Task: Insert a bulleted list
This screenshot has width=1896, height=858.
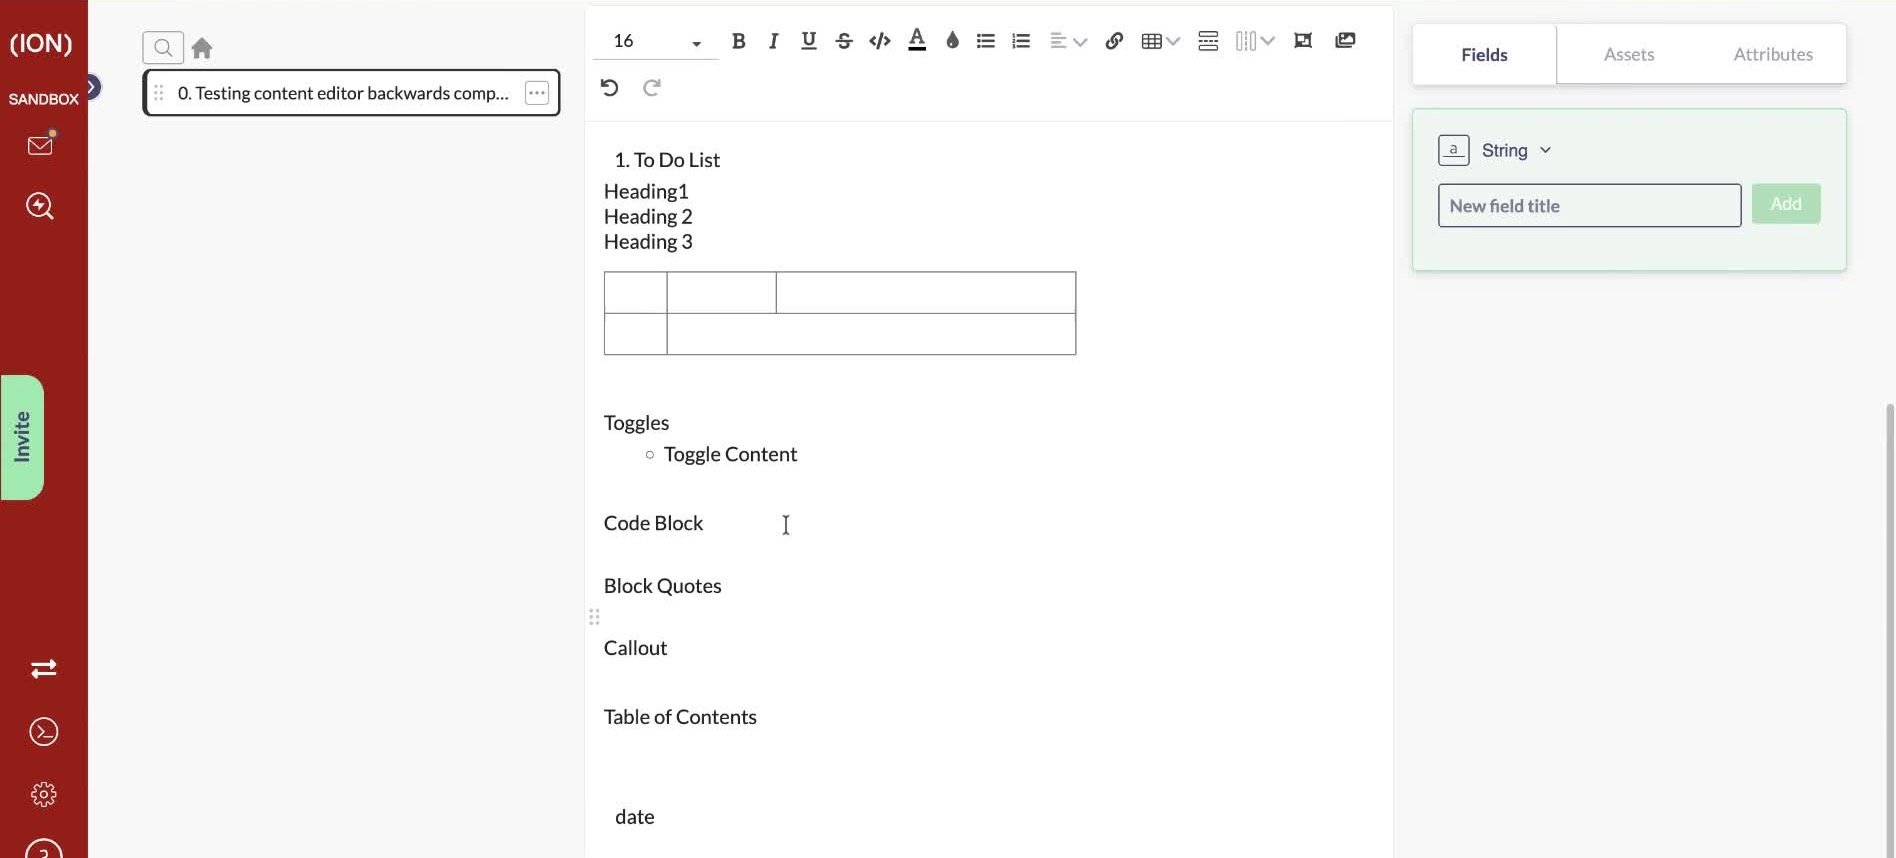Action: coord(986,41)
